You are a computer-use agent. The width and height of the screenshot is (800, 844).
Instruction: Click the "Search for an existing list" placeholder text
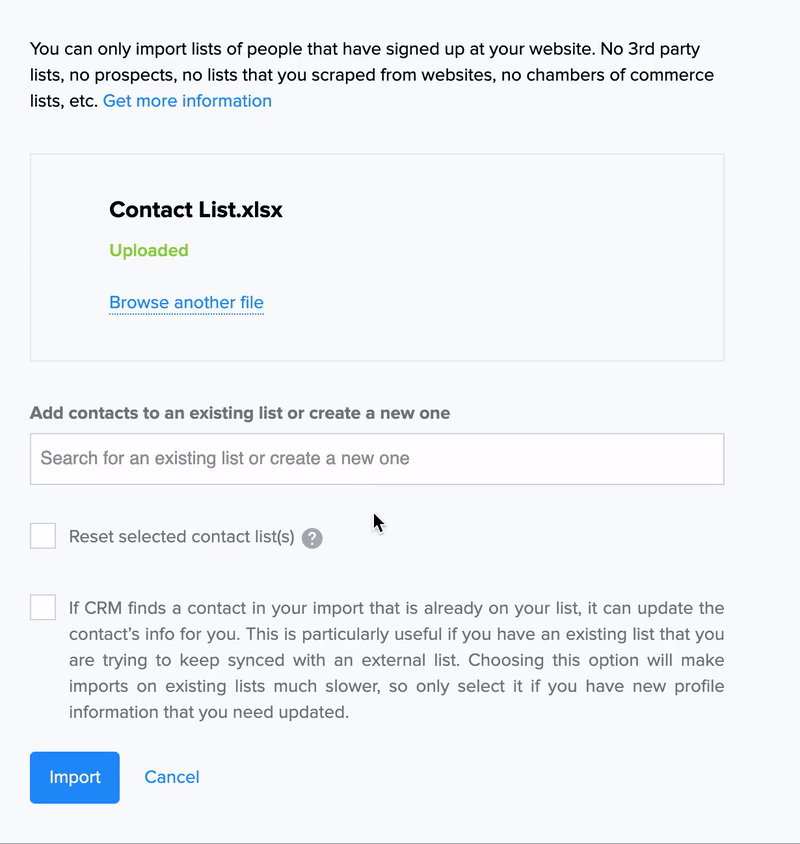pos(225,459)
